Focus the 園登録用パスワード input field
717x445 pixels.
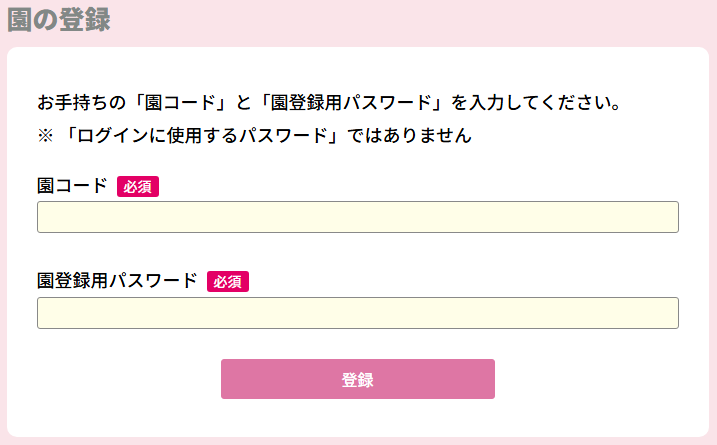coord(357,312)
